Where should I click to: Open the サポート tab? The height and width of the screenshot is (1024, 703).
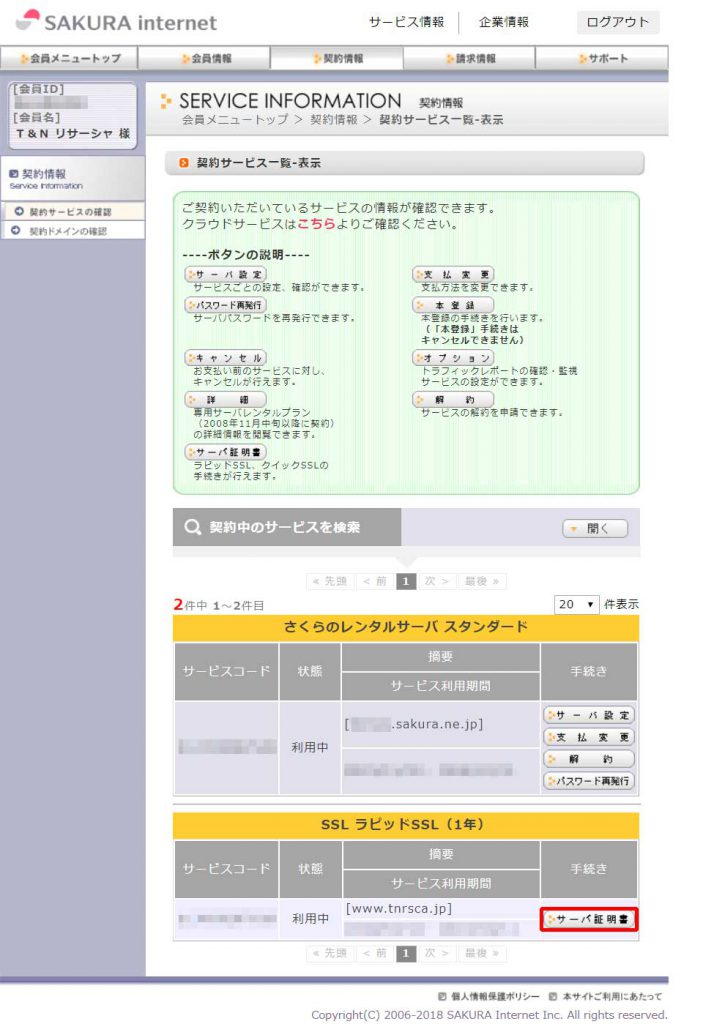click(x=602, y=58)
